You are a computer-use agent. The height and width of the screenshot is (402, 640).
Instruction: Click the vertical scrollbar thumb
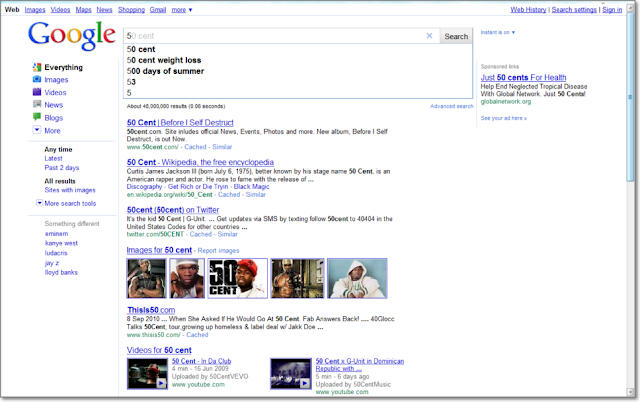click(630, 97)
